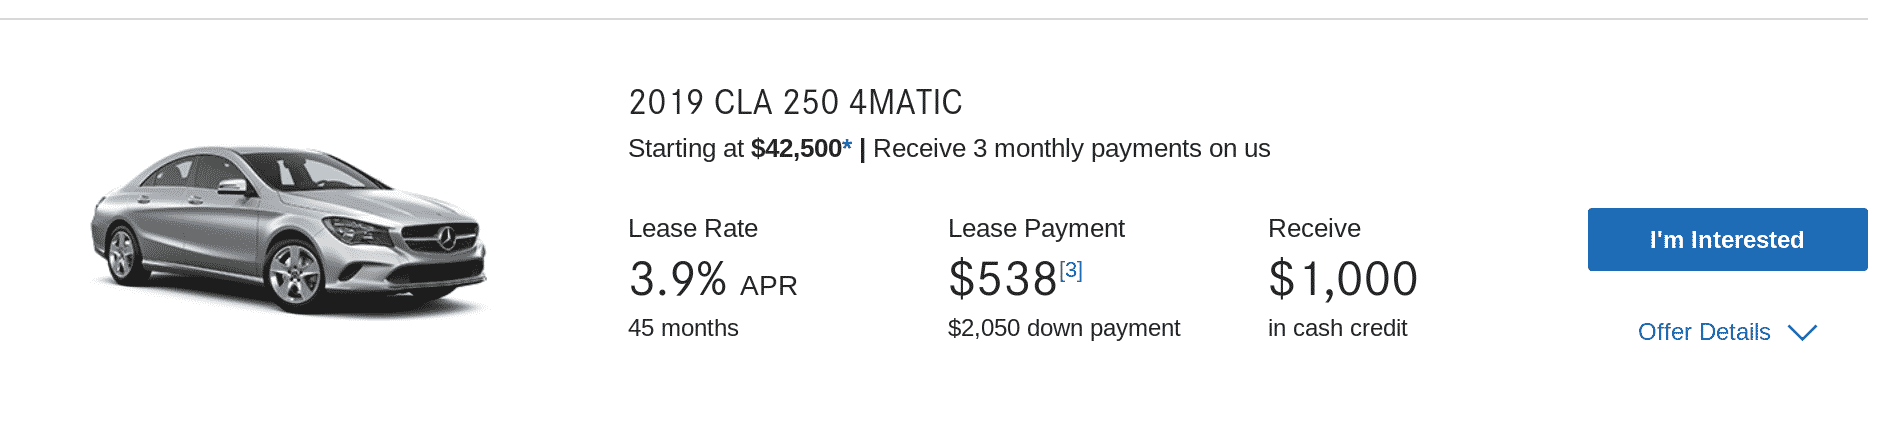Image resolution: width=1896 pixels, height=426 pixels.
Task: Expand the Offer Details chevron arrow
Action: pos(1802,333)
